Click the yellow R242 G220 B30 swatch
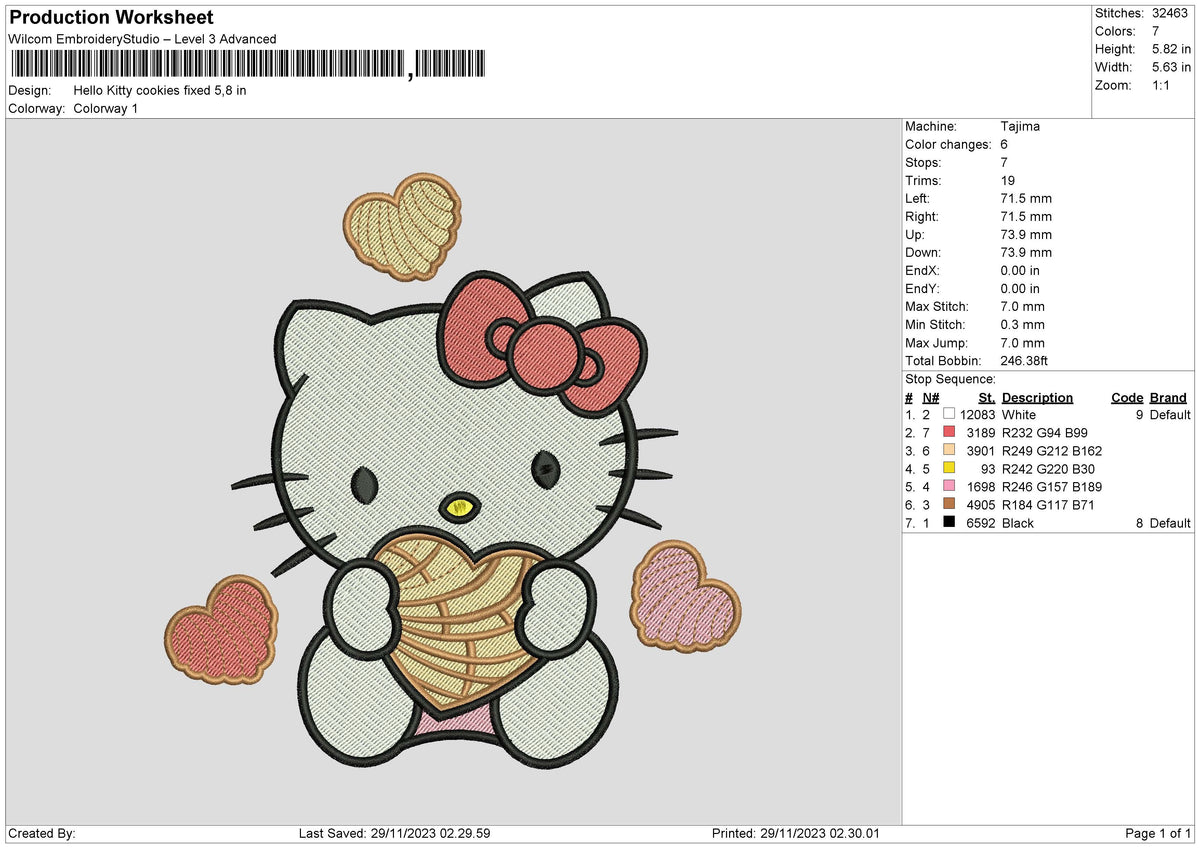This screenshot has width=1200, height=848. click(949, 468)
